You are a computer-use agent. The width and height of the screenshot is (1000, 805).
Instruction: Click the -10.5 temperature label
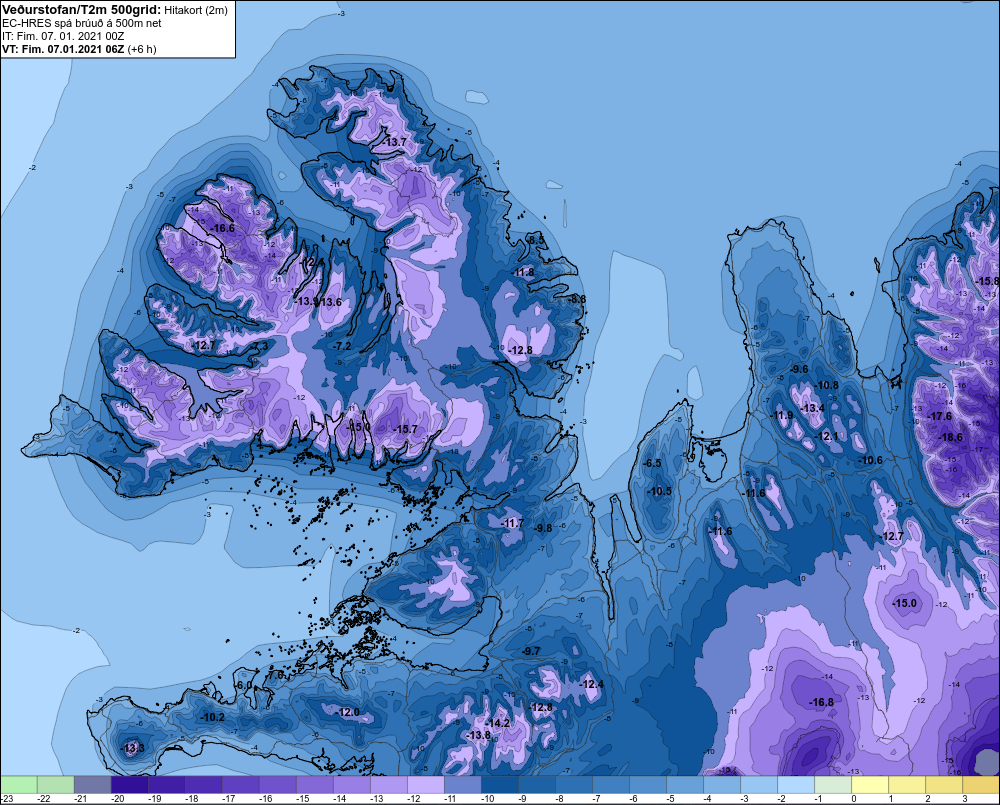pos(659,491)
